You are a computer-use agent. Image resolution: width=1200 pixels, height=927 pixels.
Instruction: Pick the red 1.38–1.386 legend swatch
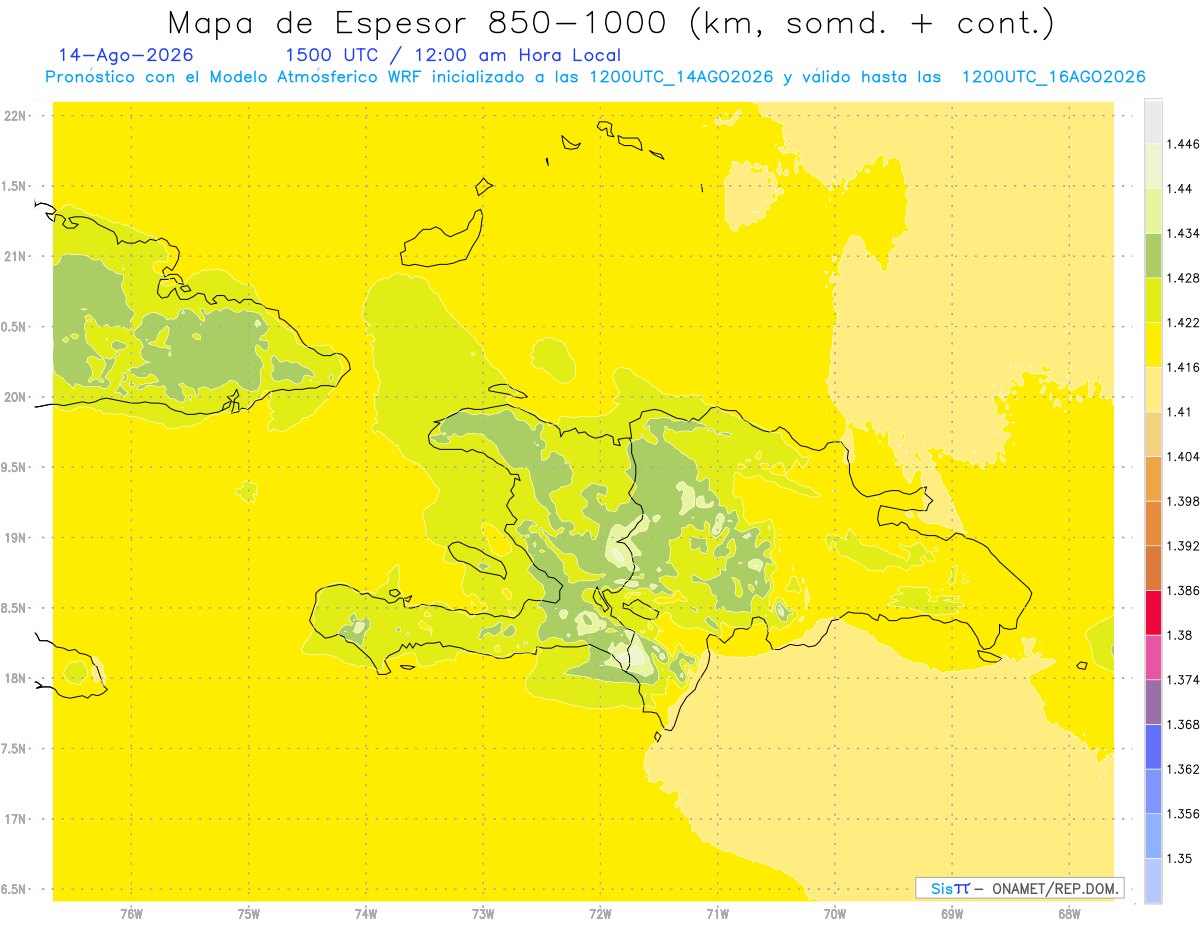[1153, 613]
